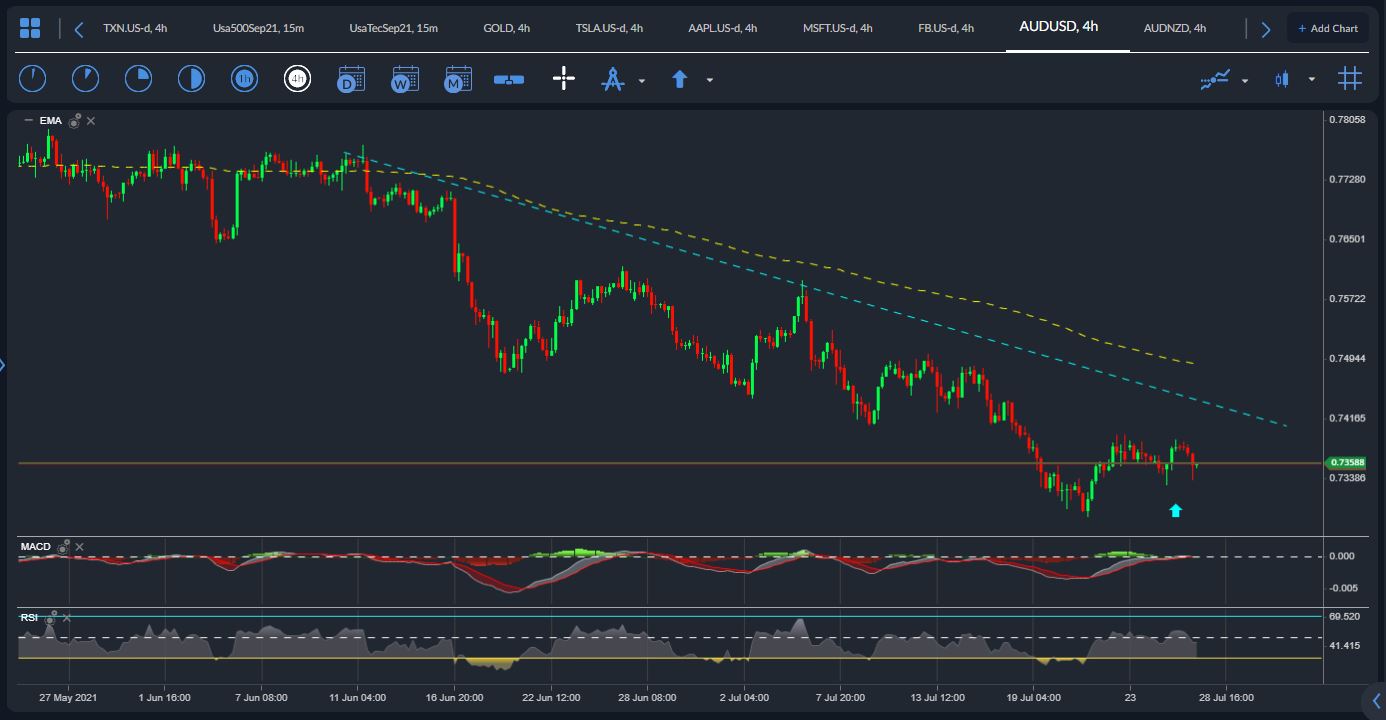Open the indicators icon near the right toolbar
Screen dimensions: 1386x720
[x=1214, y=79]
